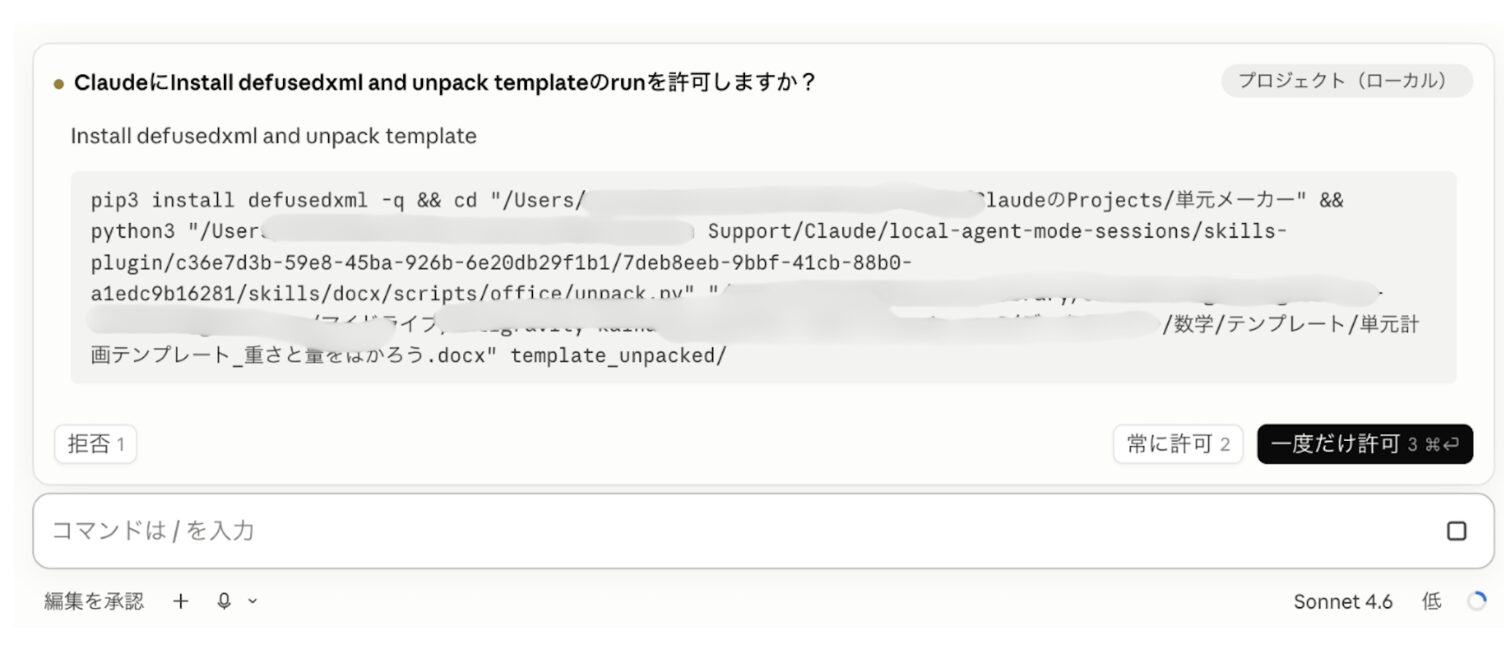Click the 常に許可 always allow button
Image resolution: width=1512 pixels, height=652 pixels.
[x=1179, y=444]
